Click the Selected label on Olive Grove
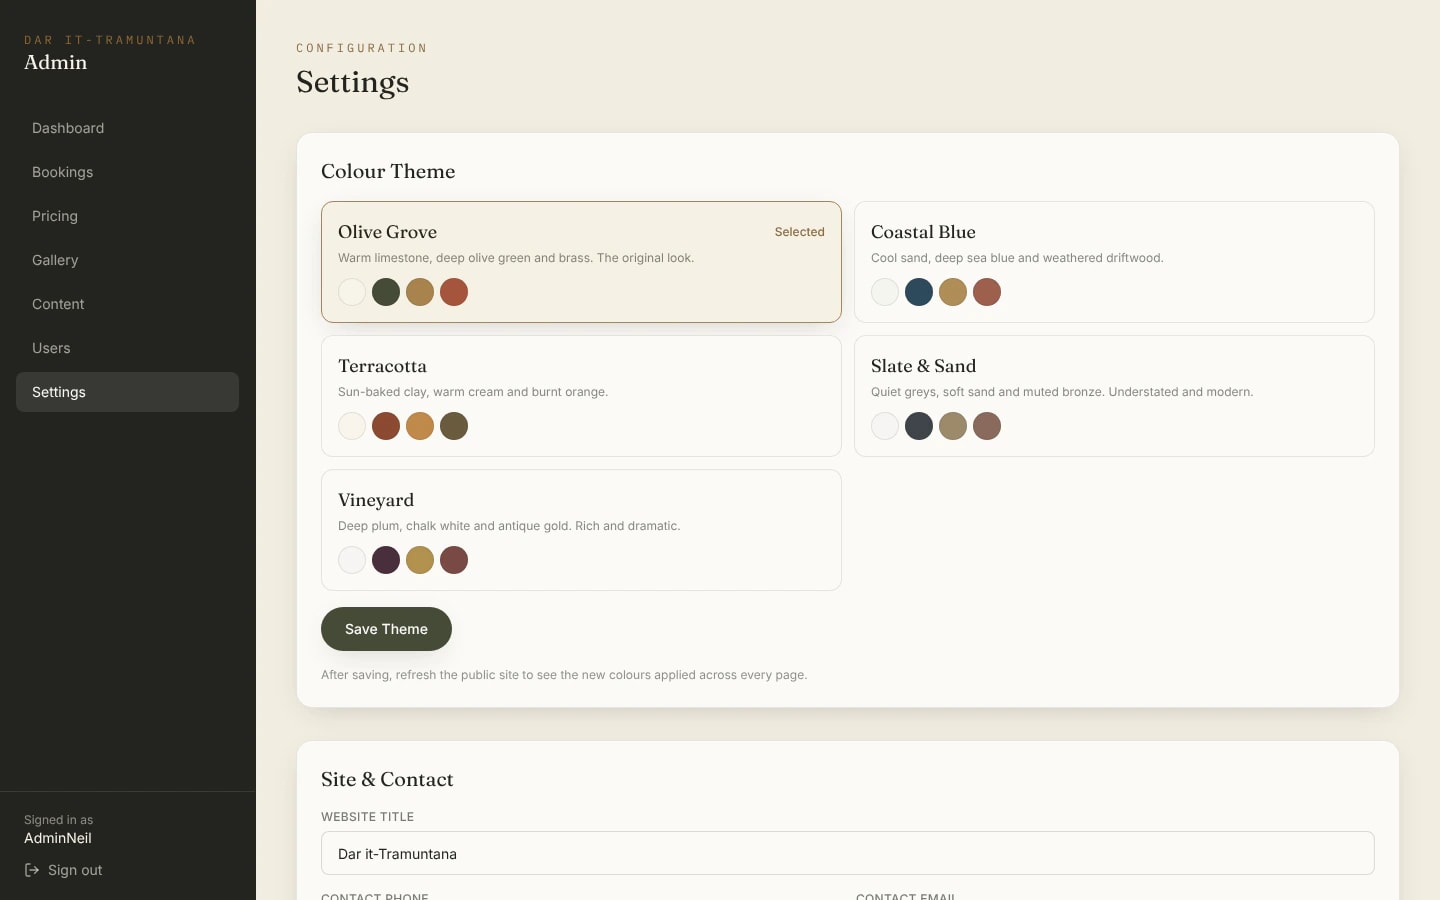Screen dimensions: 1440x900 pos(799,232)
